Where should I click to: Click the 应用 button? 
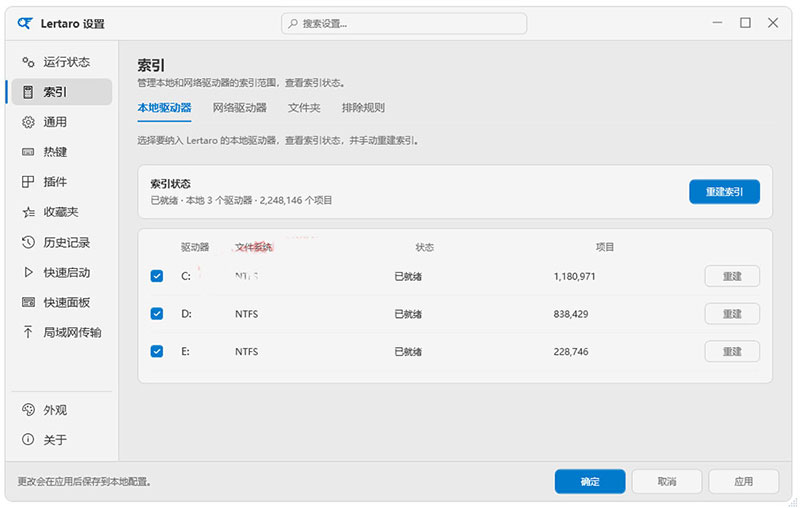pos(743,481)
